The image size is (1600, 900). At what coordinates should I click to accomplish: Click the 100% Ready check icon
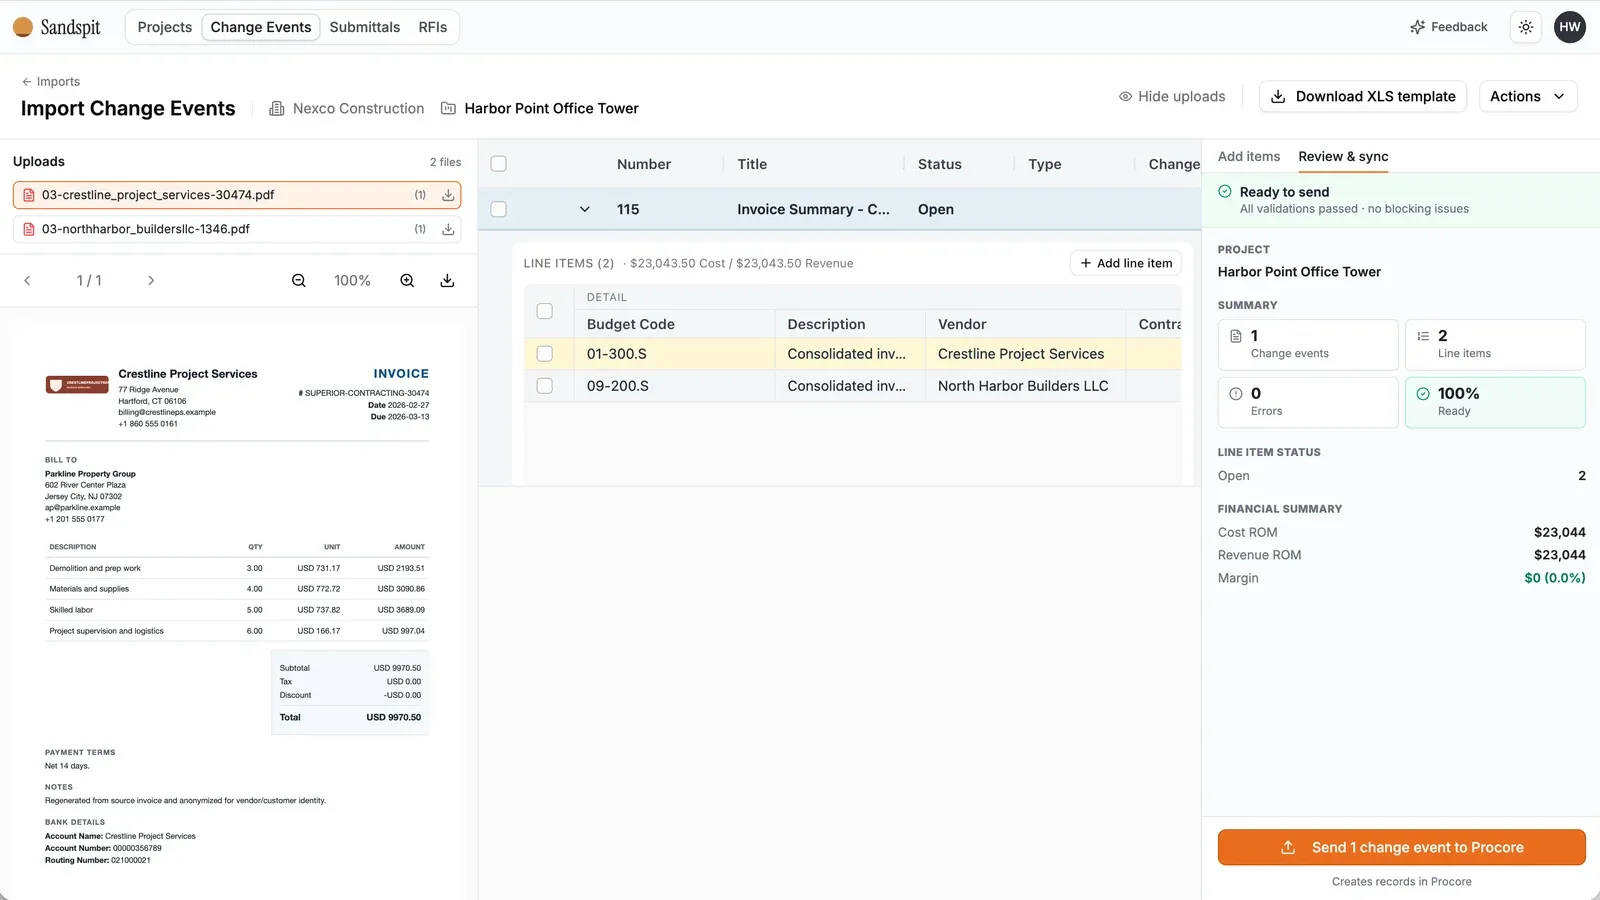(x=1423, y=394)
